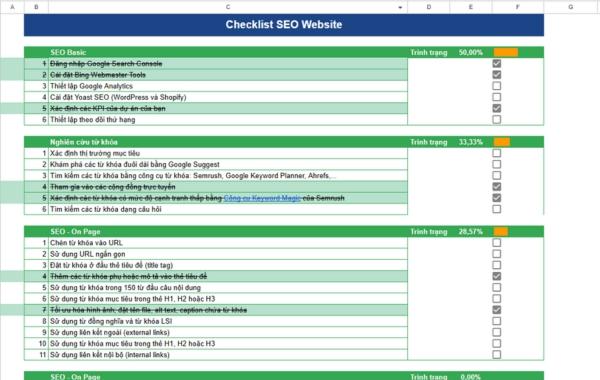Select column F header
The image size is (600, 380).
point(518,7)
